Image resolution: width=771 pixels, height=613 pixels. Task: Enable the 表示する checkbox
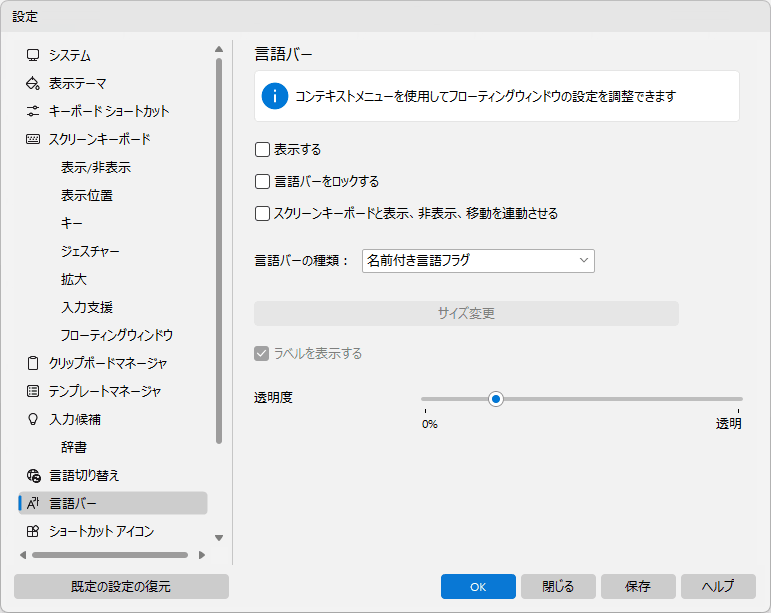click(x=262, y=149)
